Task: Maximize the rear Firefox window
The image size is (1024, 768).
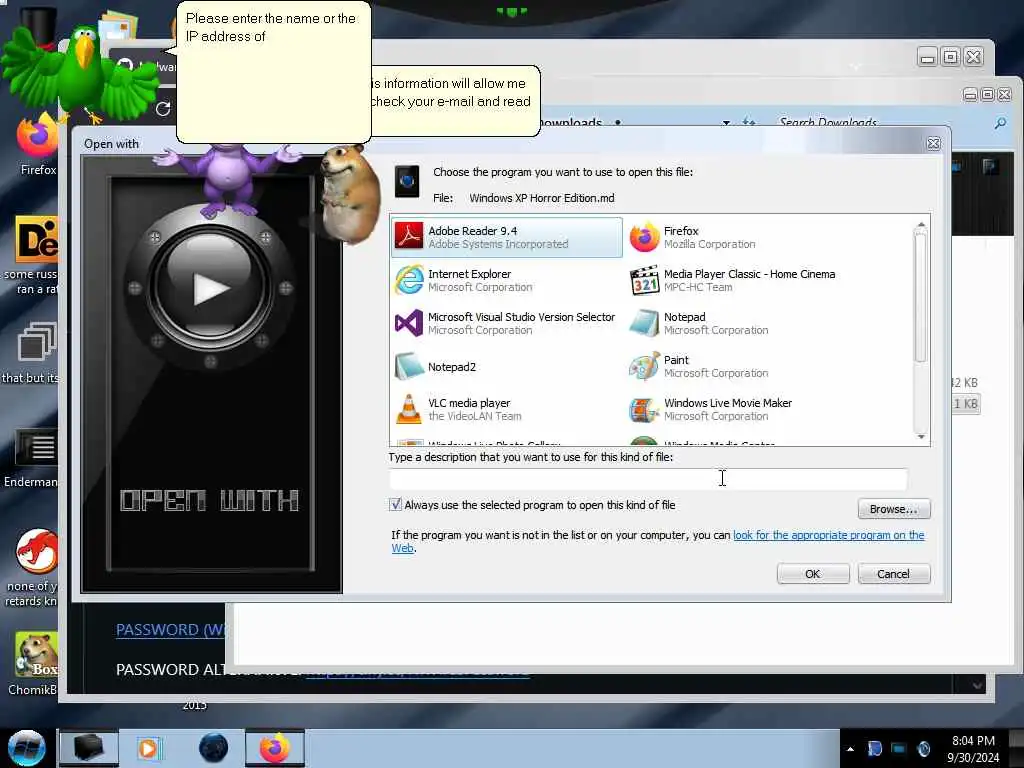Action: click(951, 57)
